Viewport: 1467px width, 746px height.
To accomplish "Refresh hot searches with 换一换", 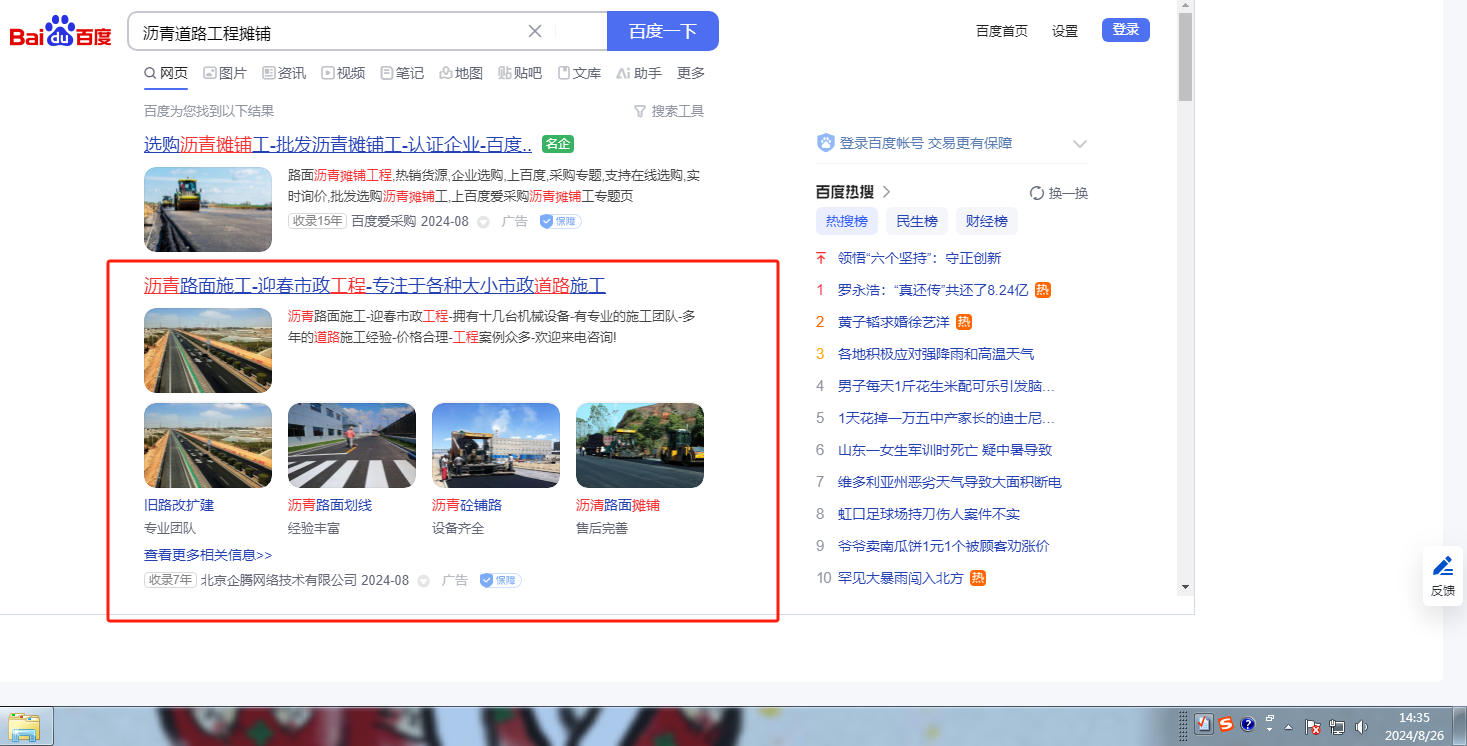I will 1059,193.
